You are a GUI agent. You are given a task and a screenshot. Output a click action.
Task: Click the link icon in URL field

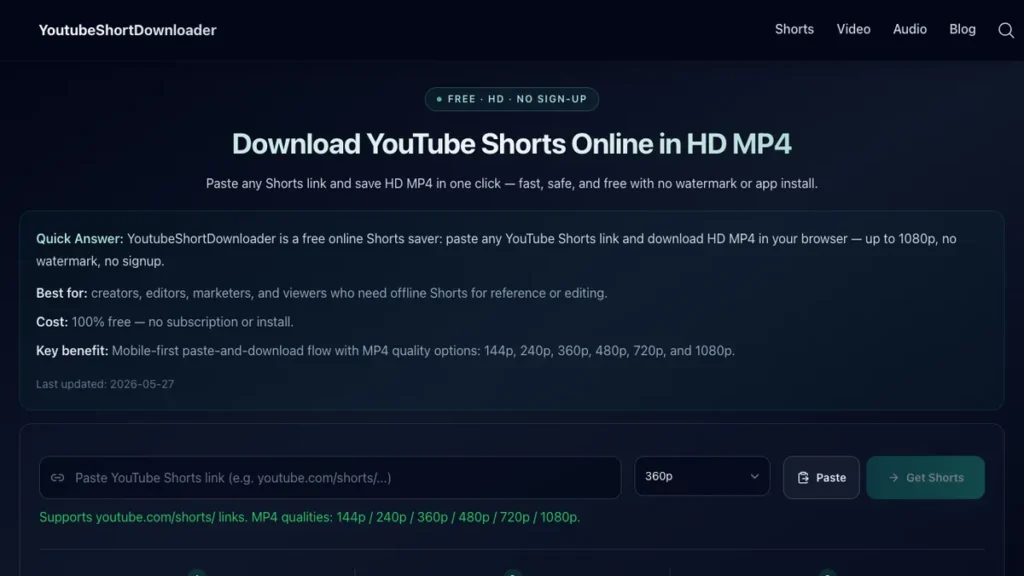pos(57,478)
